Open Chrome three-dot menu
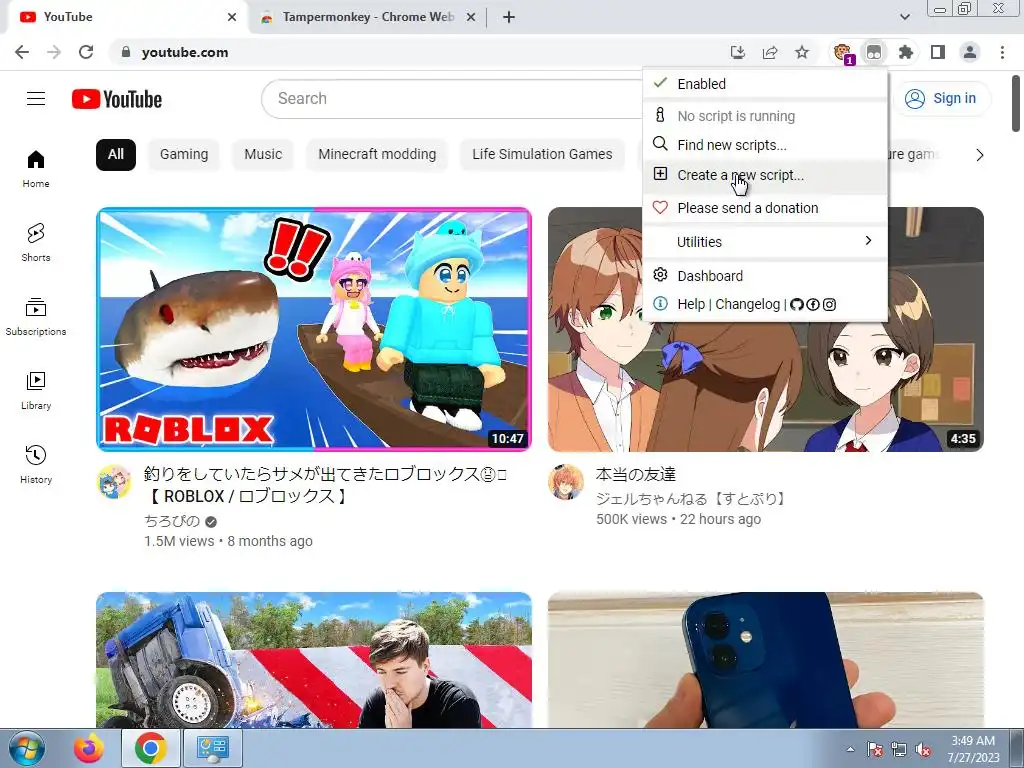Viewport: 1024px width, 768px height. point(1002,52)
